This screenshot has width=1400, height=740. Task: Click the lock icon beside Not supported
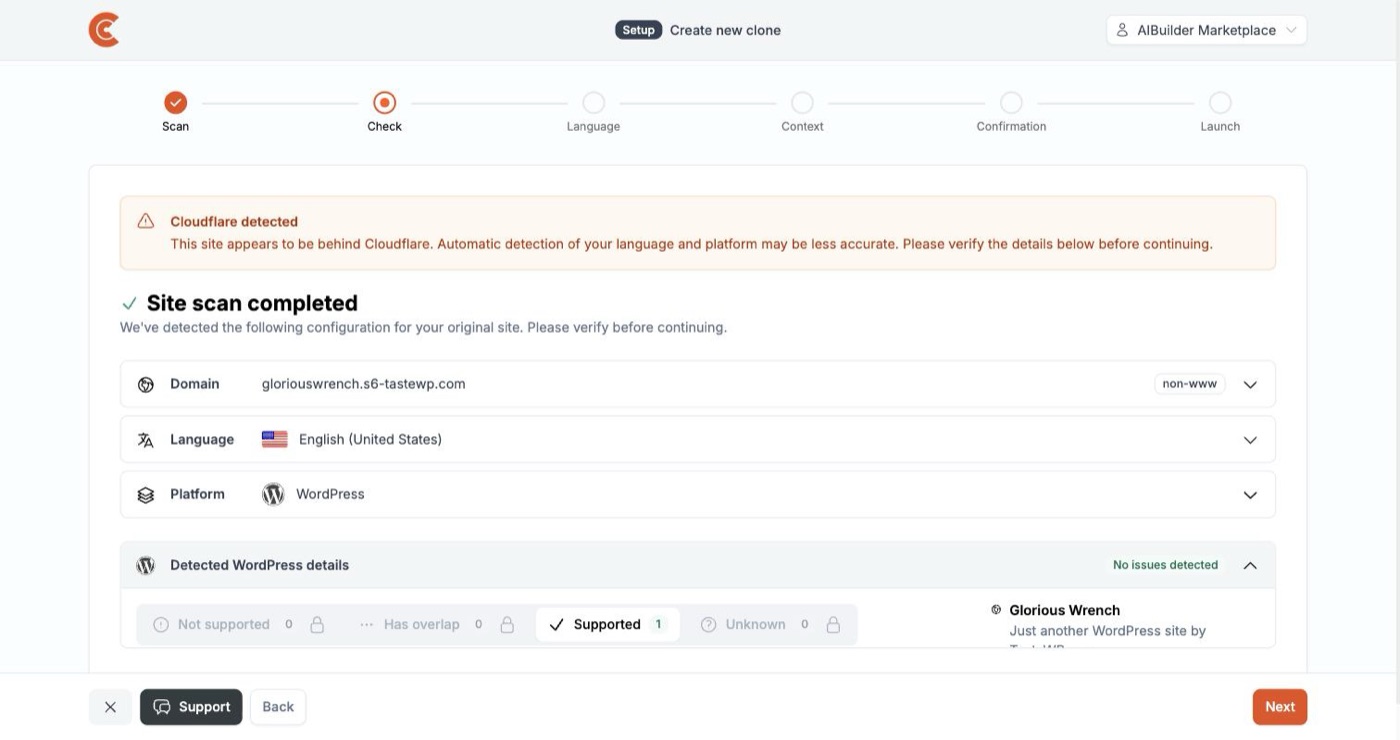(x=317, y=624)
